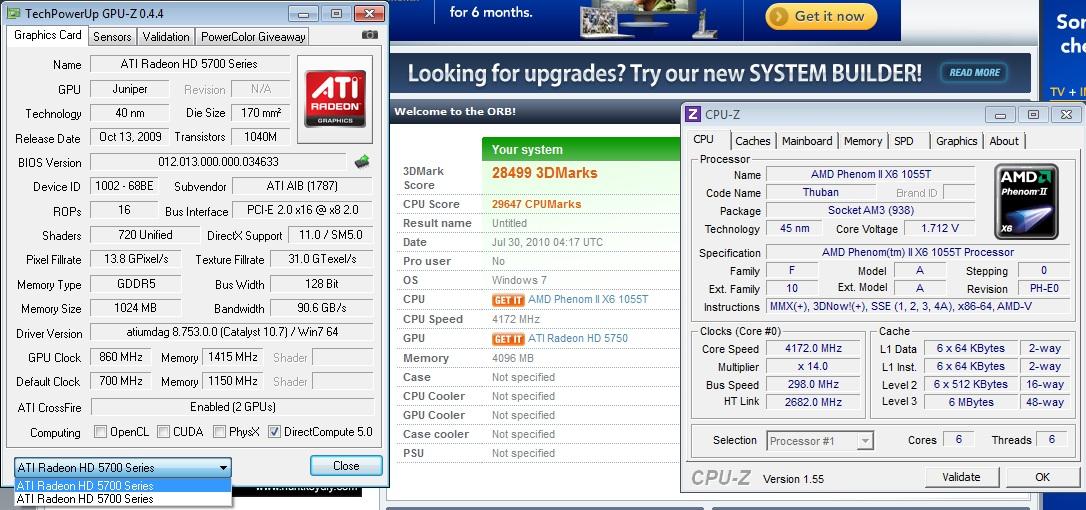Image resolution: width=1086 pixels, height=510 pixels.
Task: Click the Core Speed 4172.0 MHz value
Action: [811, 349]
